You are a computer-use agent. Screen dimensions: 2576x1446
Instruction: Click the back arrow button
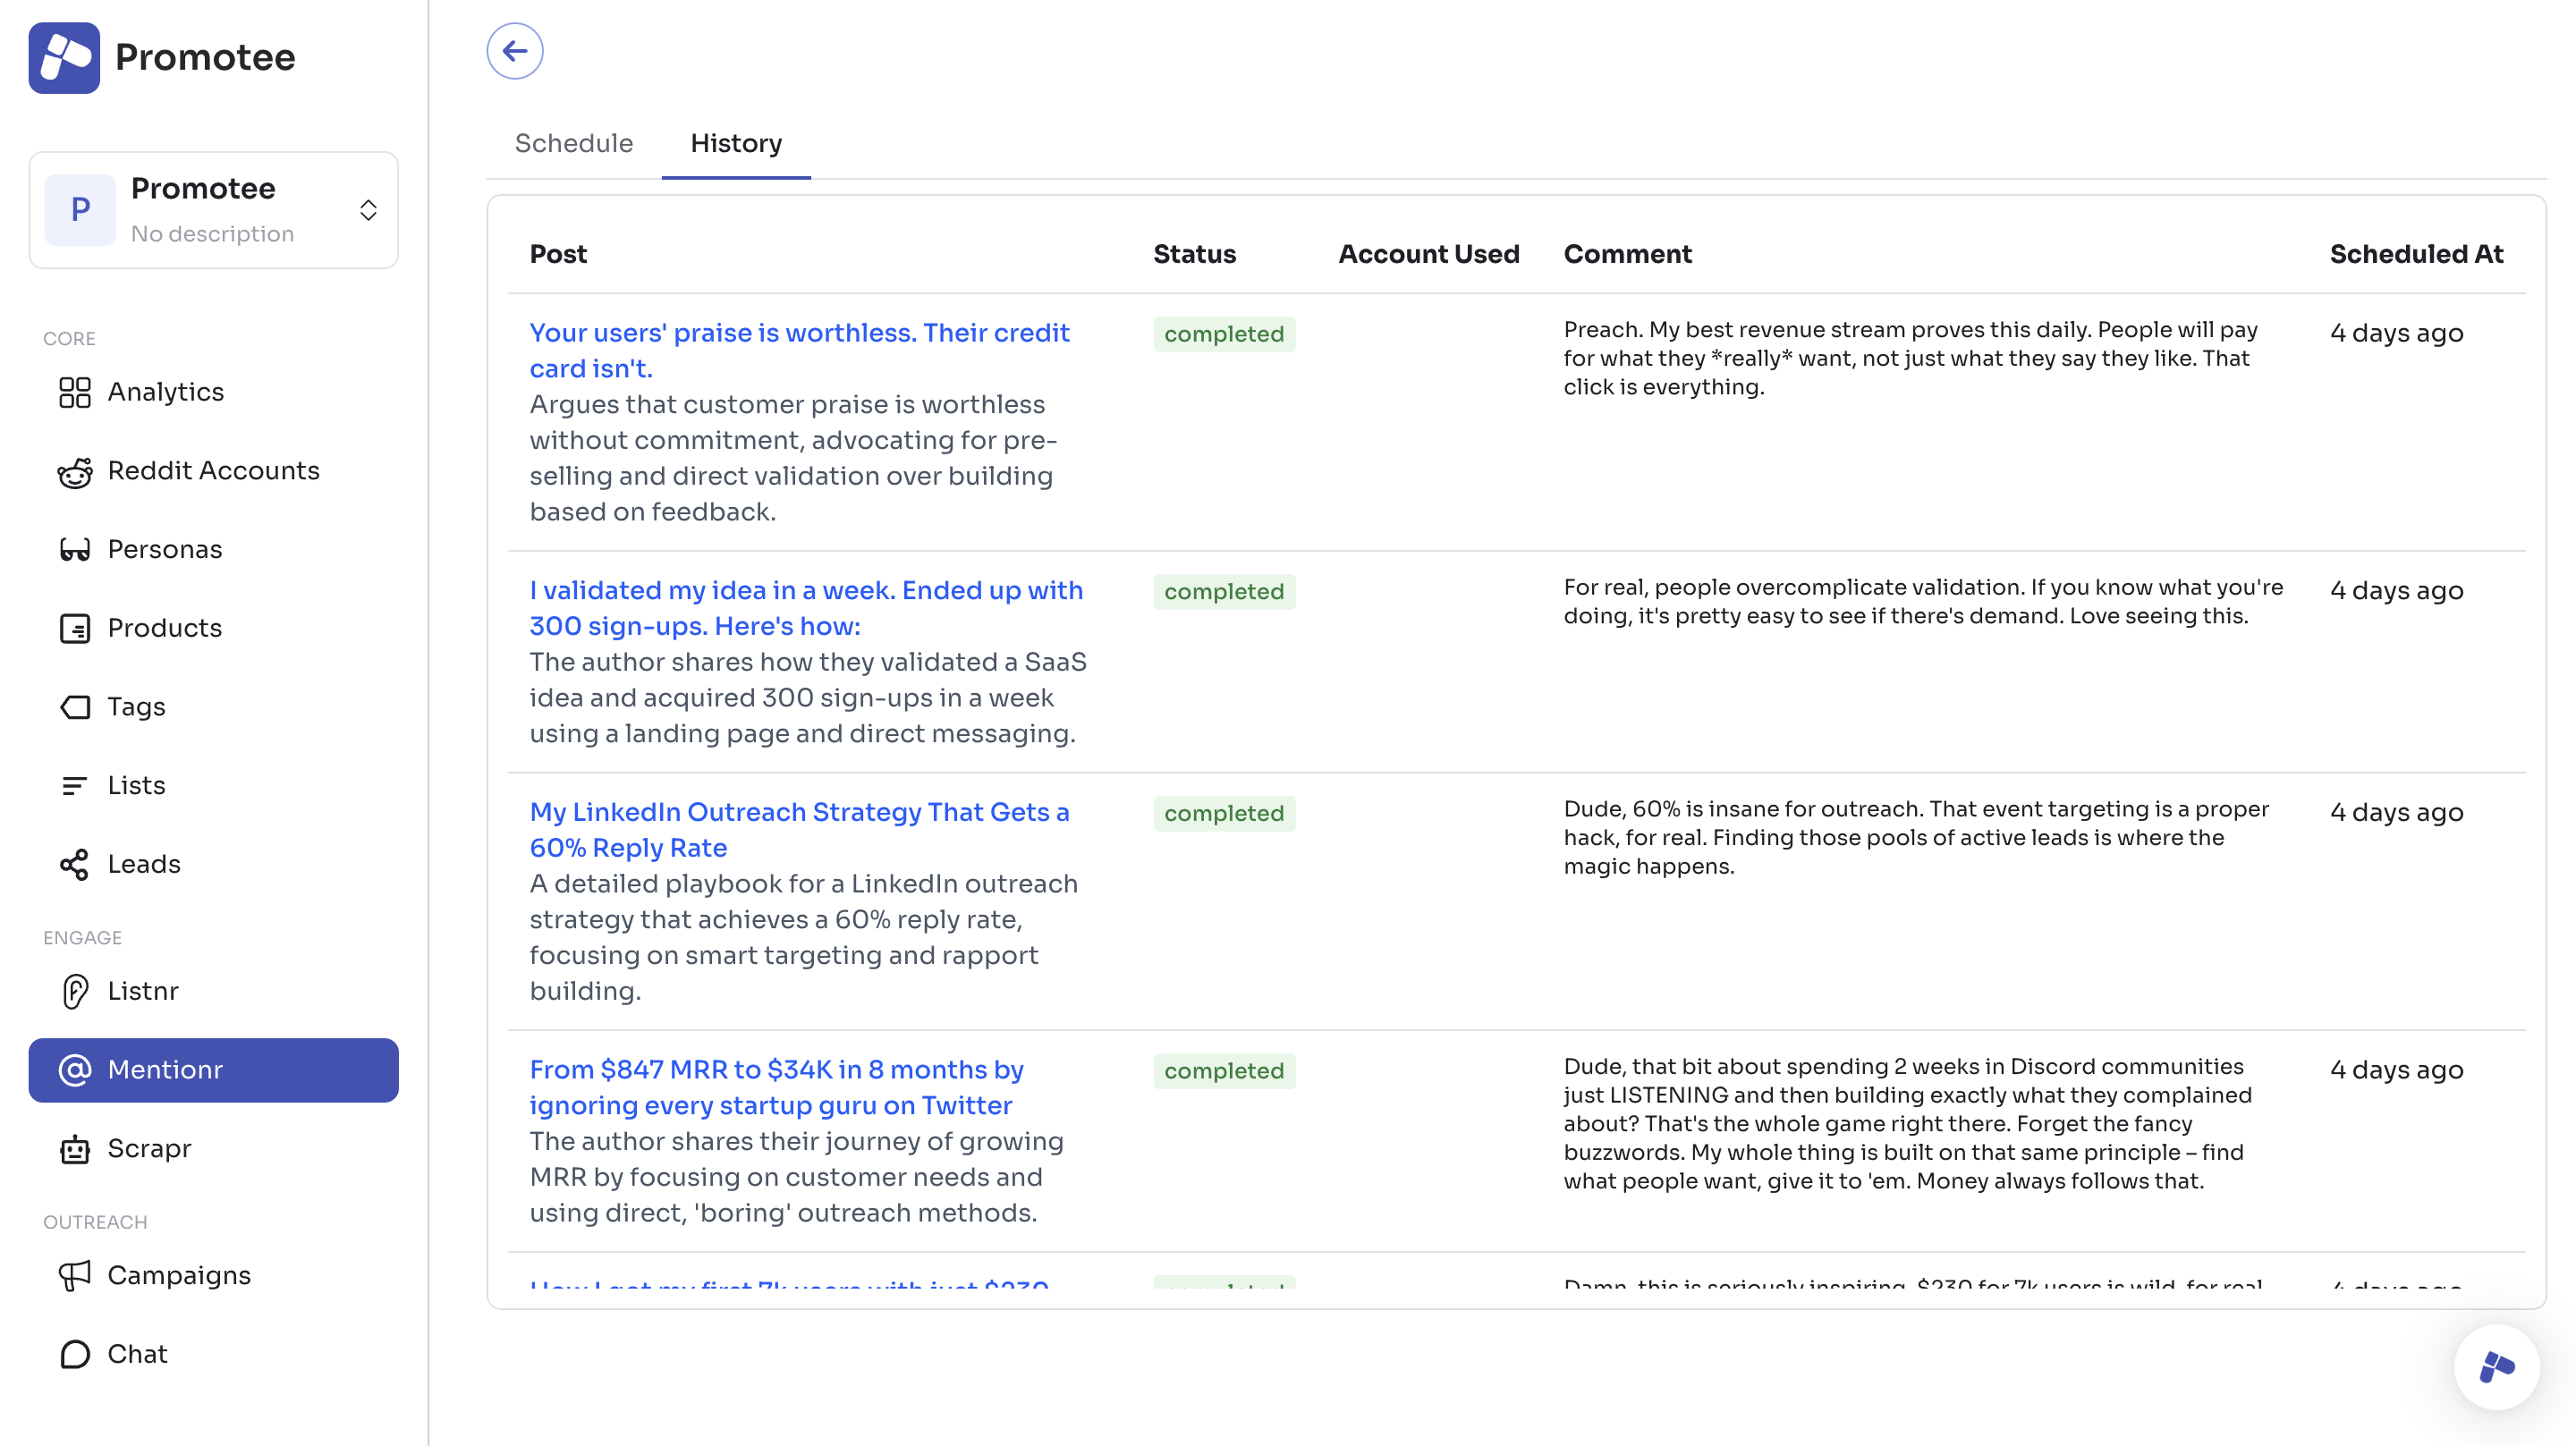514,51
